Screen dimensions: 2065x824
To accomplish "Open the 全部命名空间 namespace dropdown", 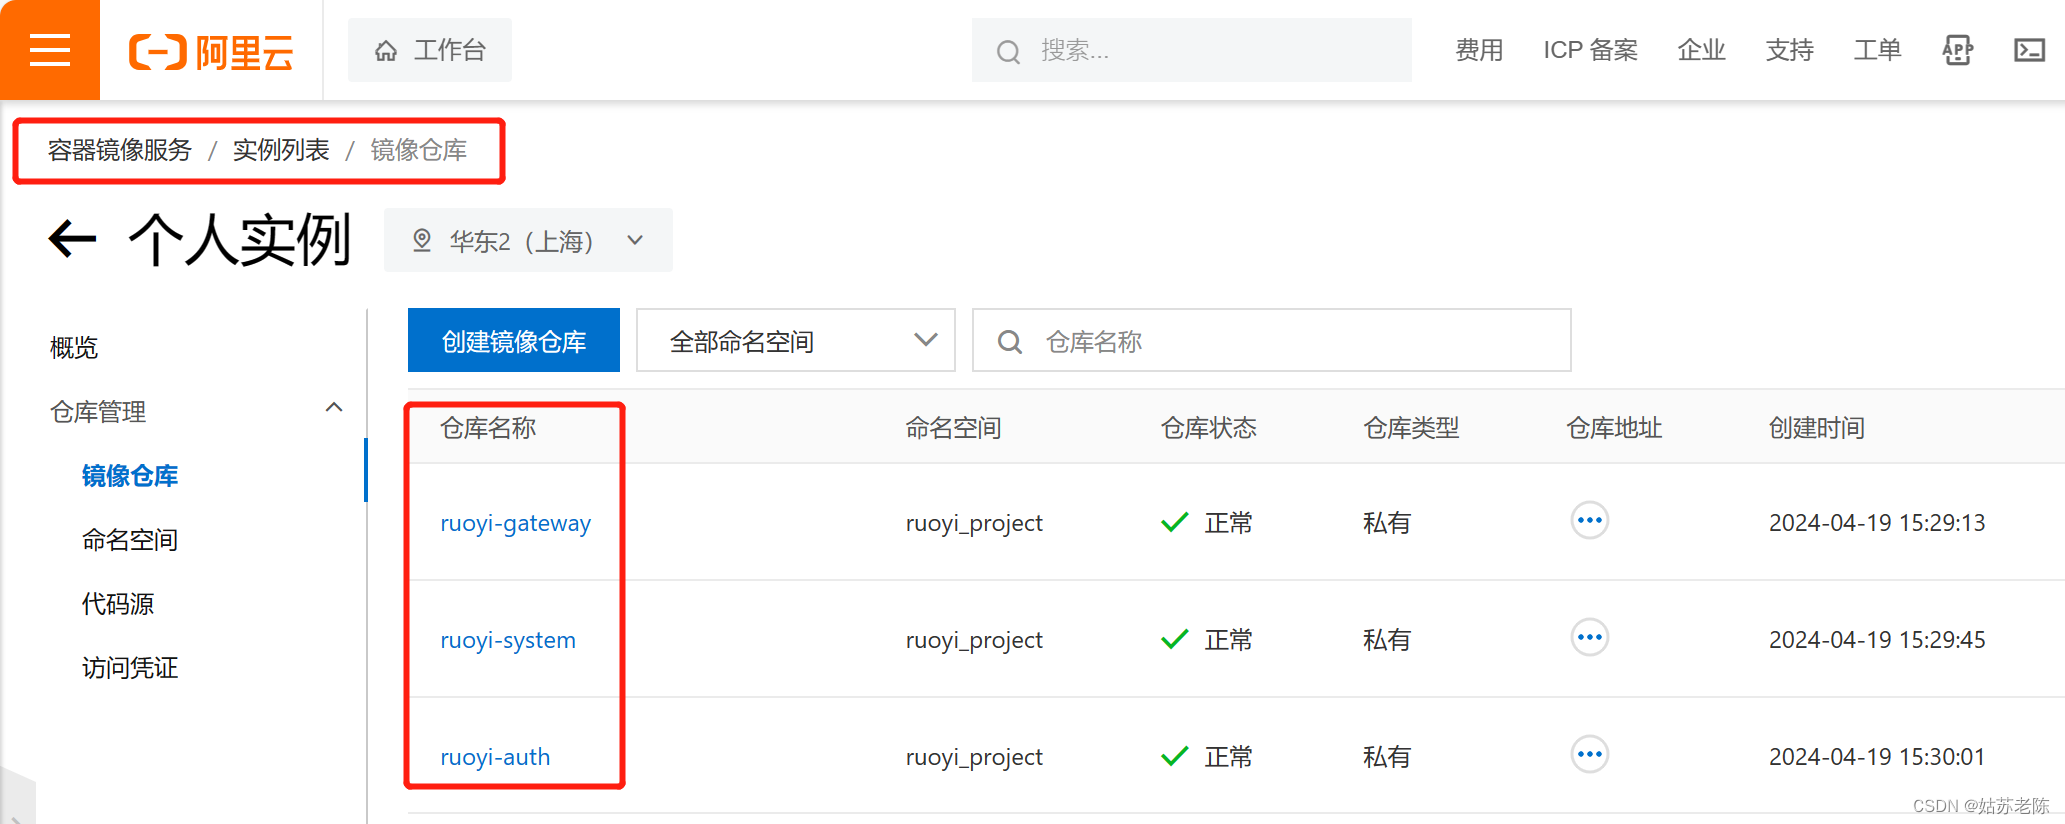I will pos(796,340).
